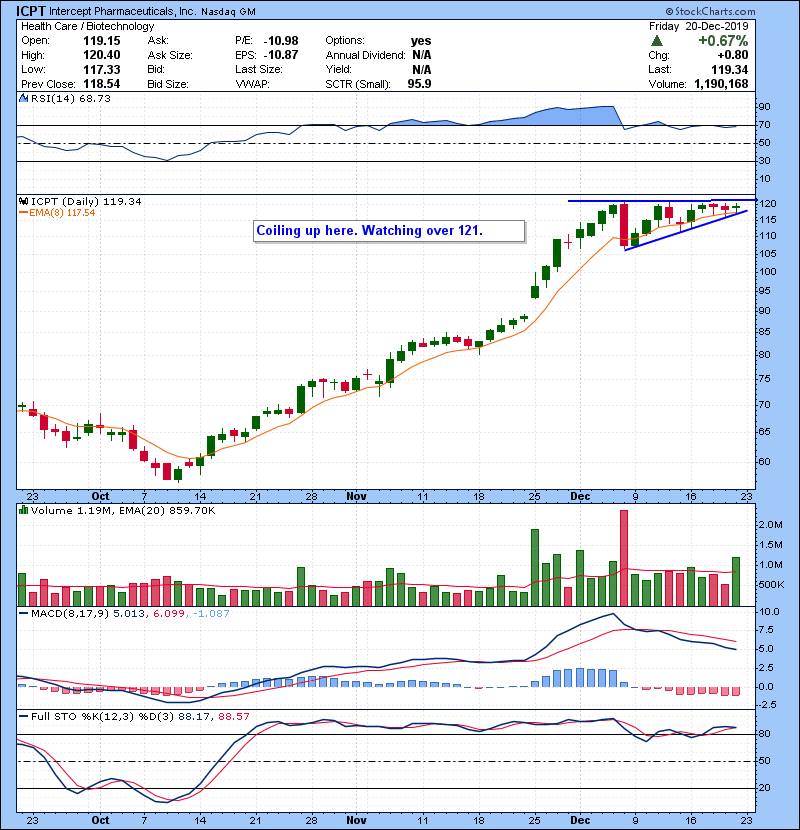Click the Last price 119.34
The height and width of the screenshot is (830, 800).
729,69
